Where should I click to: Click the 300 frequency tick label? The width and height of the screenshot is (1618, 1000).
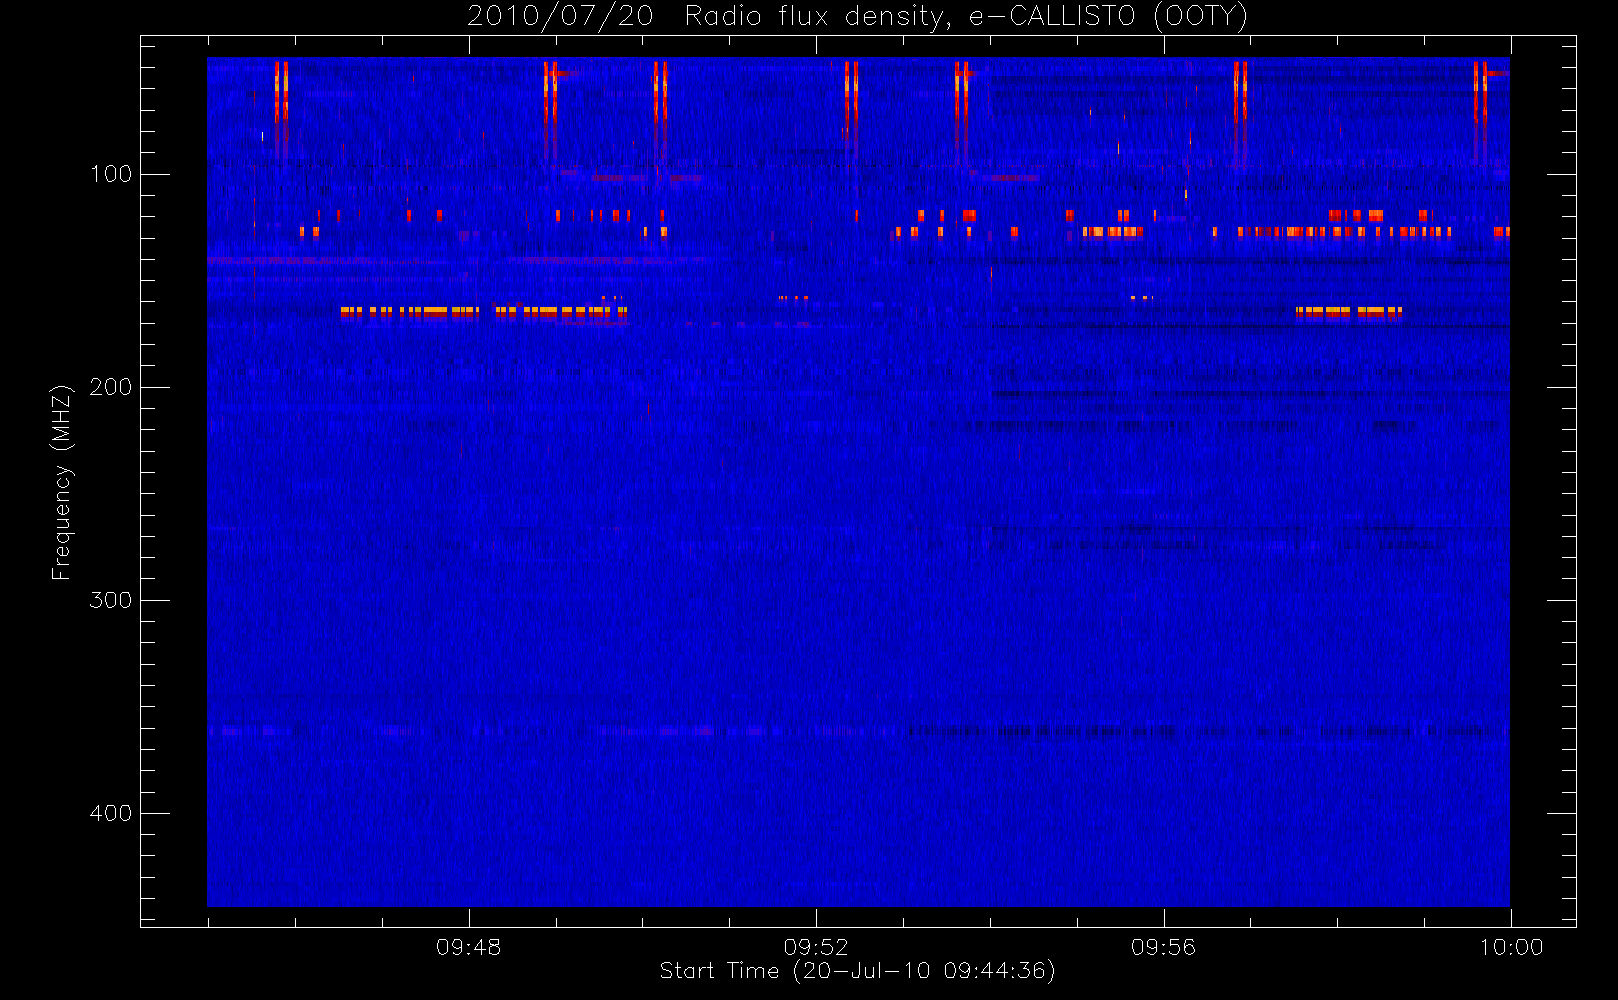111,600
